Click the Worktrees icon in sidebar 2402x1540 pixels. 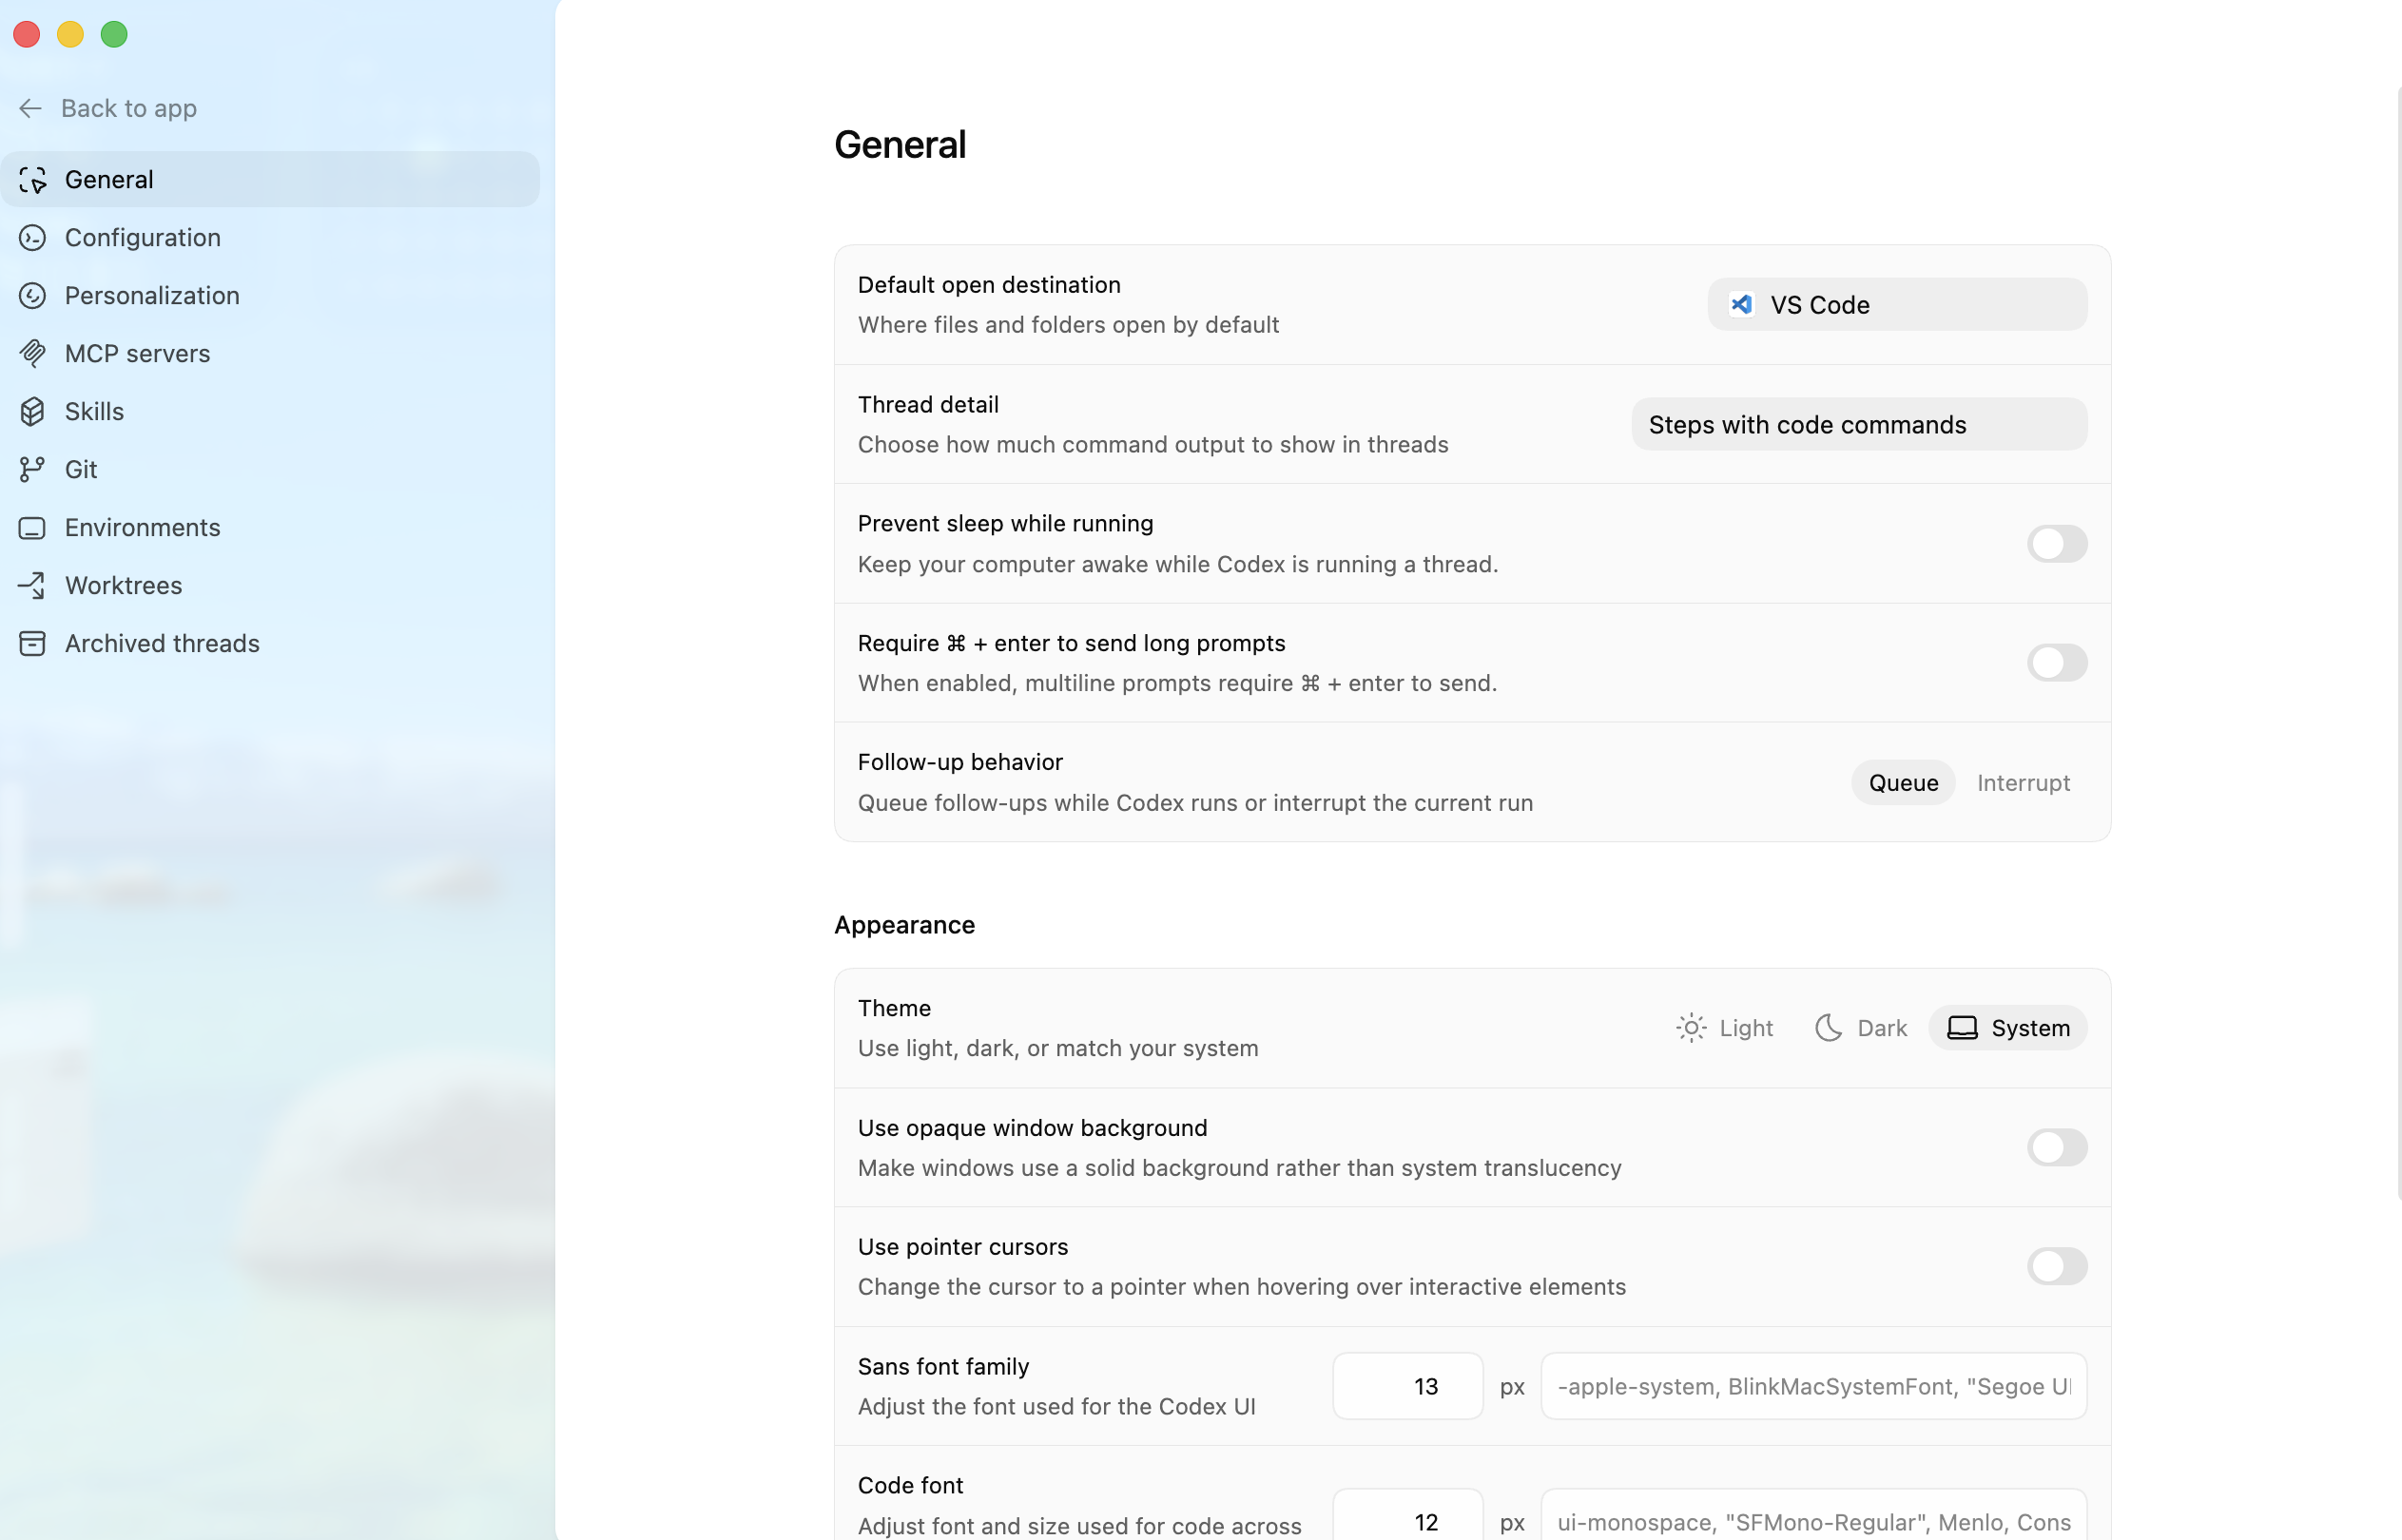coord(32,585)
